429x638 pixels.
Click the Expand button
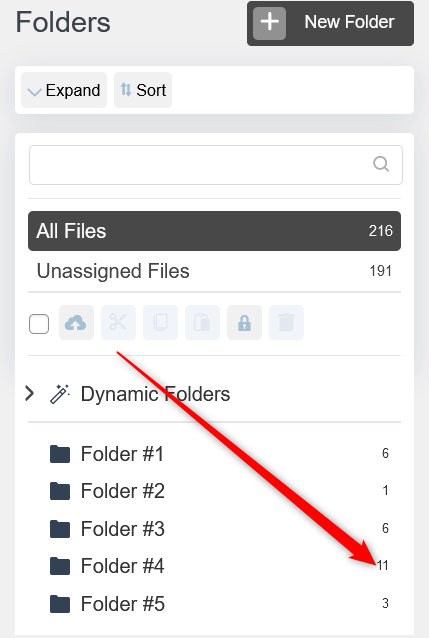(64, 90)
